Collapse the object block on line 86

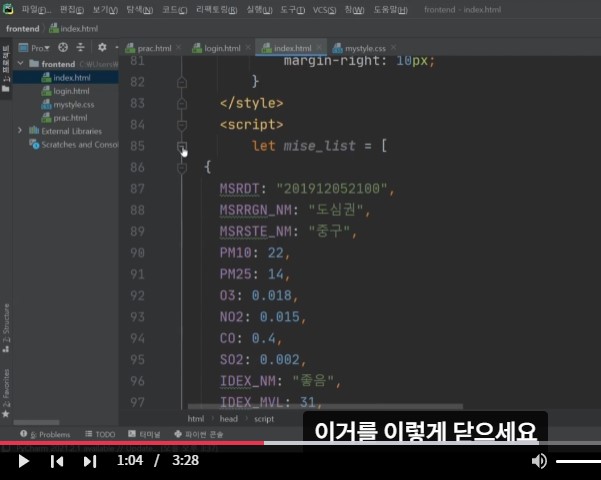[x=182, y=168]
